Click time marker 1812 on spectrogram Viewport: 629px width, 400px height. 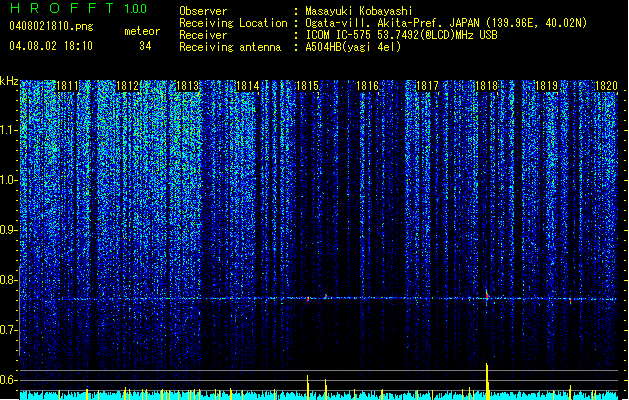(127, 86)
